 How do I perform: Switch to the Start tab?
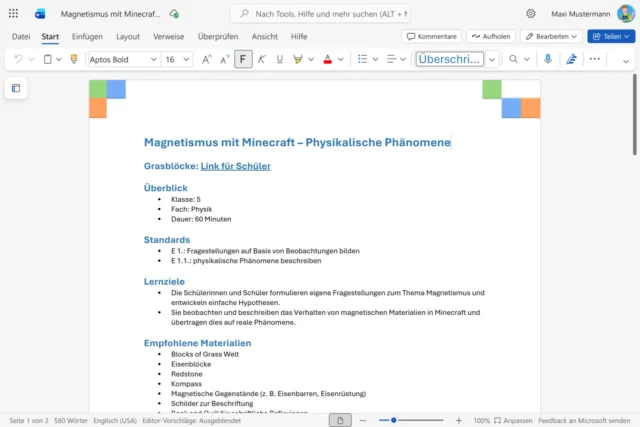coord(50,37)
